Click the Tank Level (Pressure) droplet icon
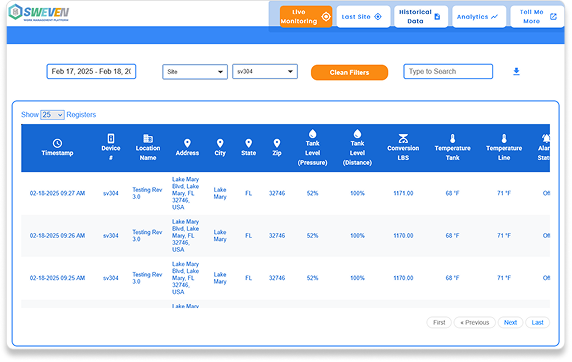Viewport: 572px width, 362px height. (312, 134)
